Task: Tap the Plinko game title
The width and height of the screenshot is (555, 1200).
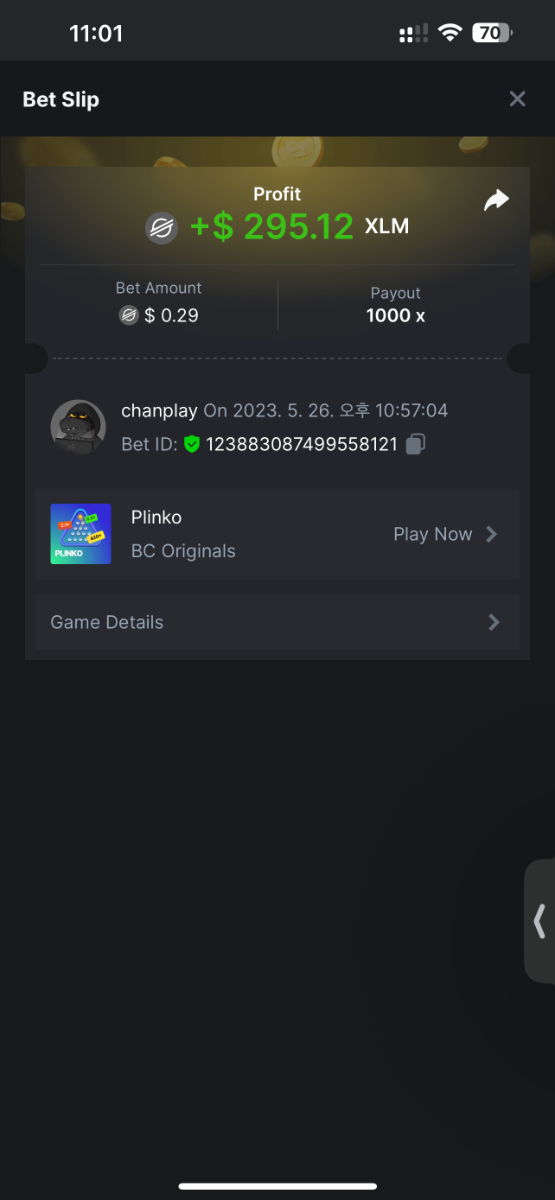Action: point(156,517)
